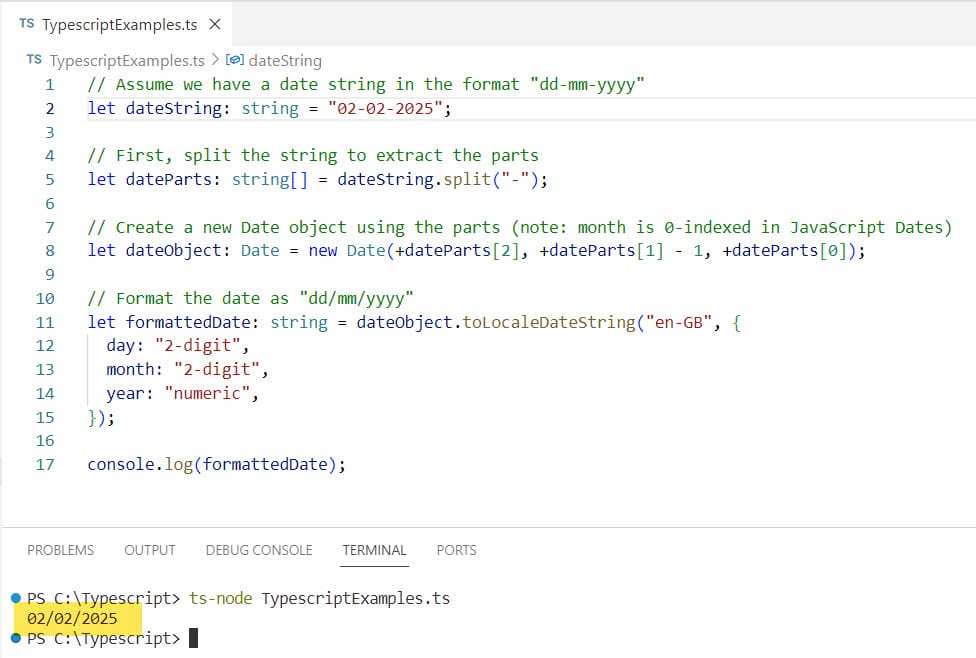Click the new Date constructor call
The image size is (976, 658).
586,251
